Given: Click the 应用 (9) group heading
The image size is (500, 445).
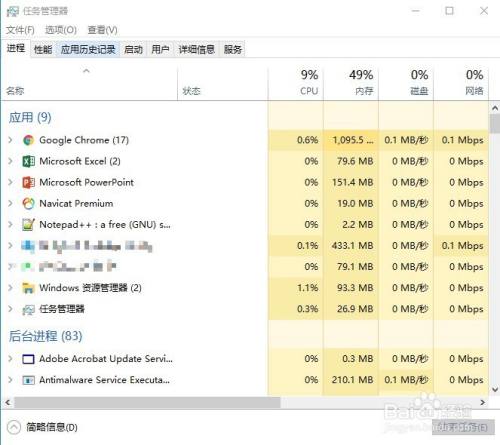Looking at the screenshot, I should 30,117.
